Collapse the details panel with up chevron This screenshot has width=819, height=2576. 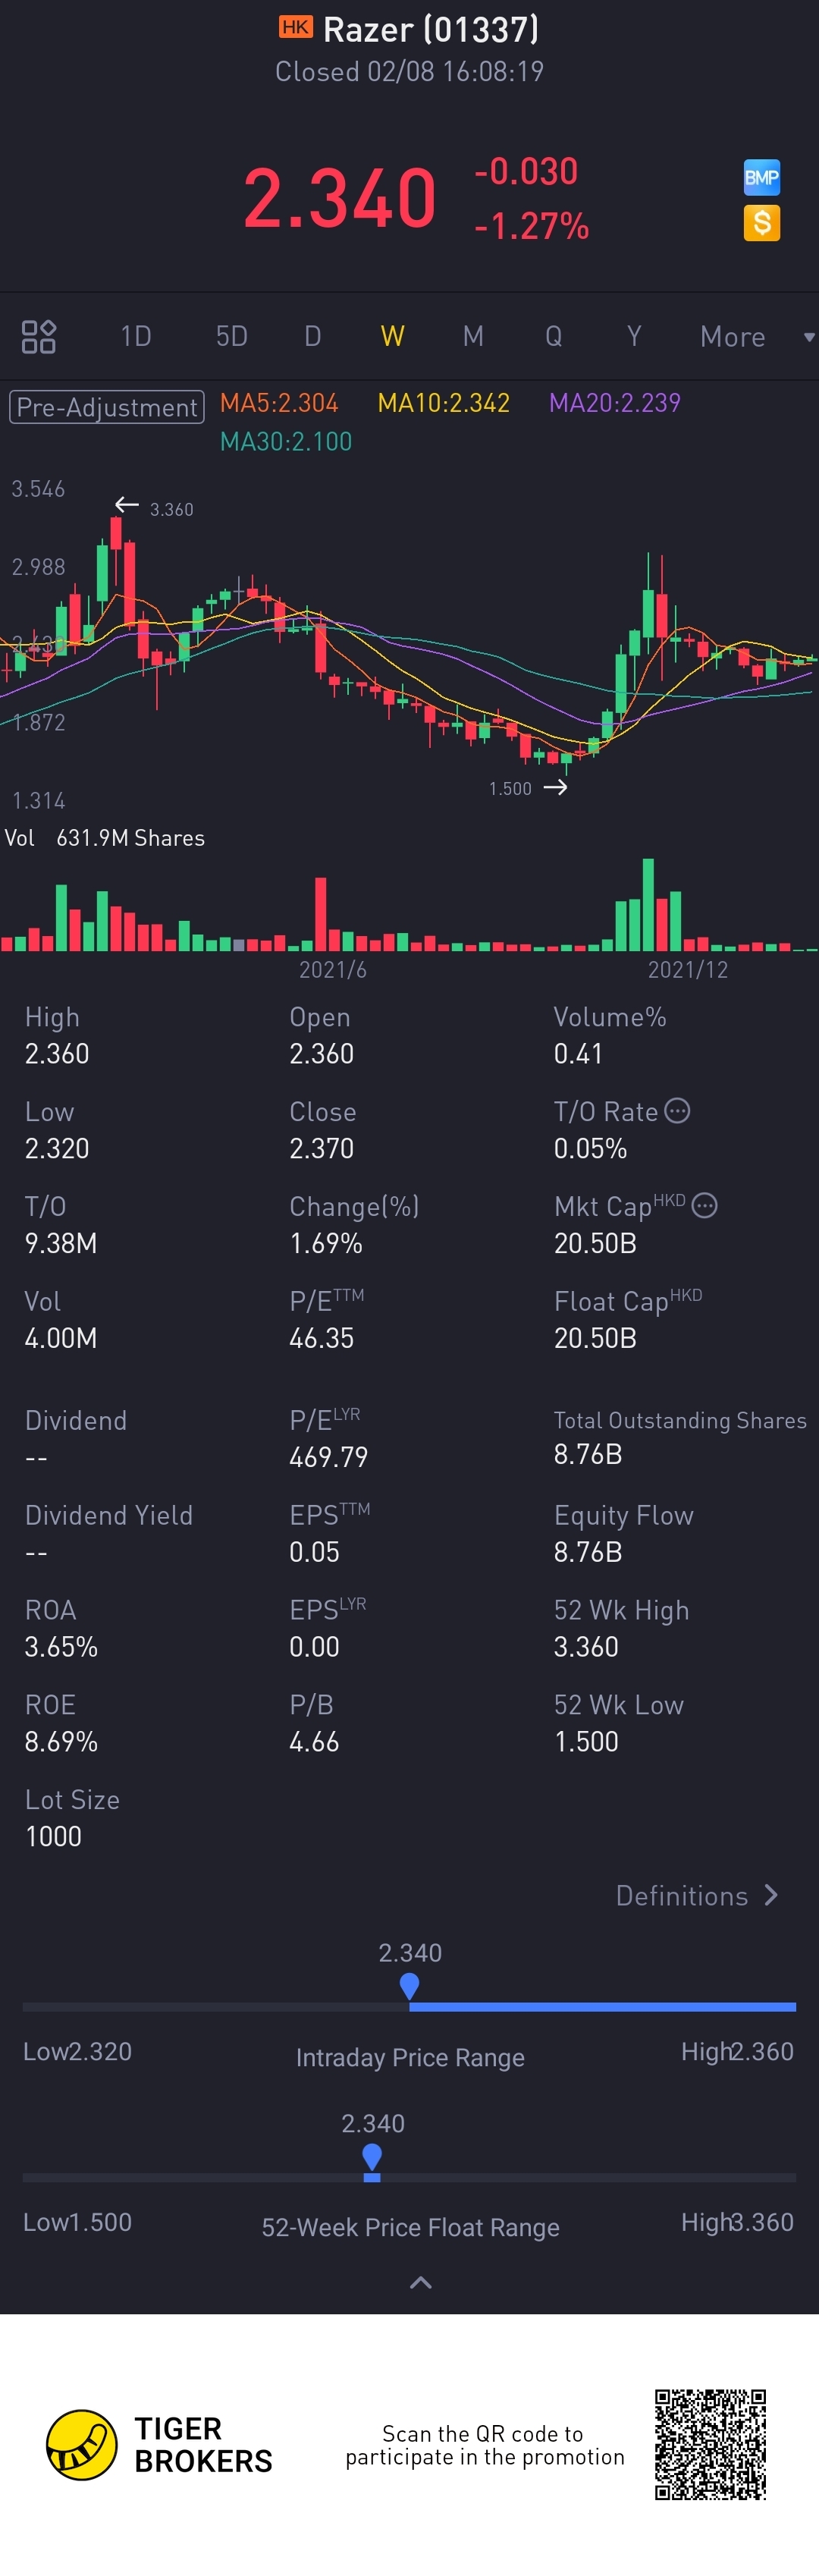tap(421, 2283)
